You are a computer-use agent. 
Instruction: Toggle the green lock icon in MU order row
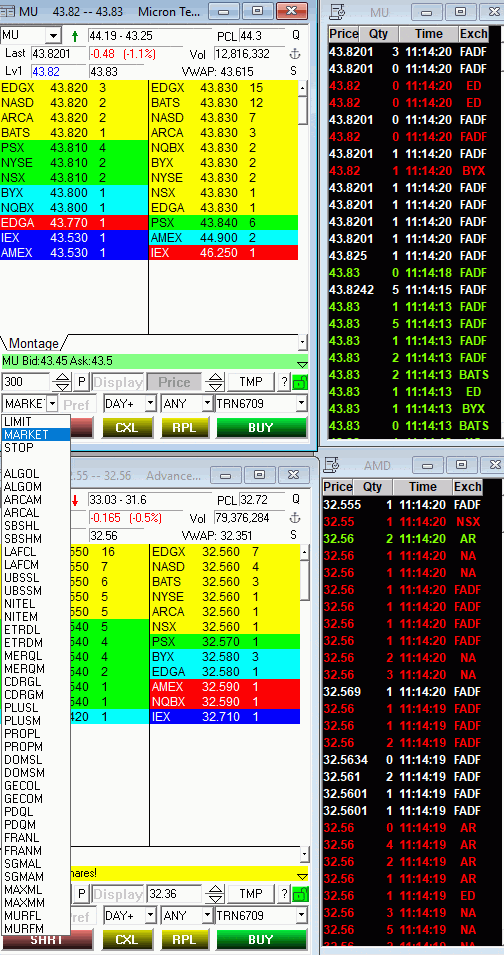(299, 382)
